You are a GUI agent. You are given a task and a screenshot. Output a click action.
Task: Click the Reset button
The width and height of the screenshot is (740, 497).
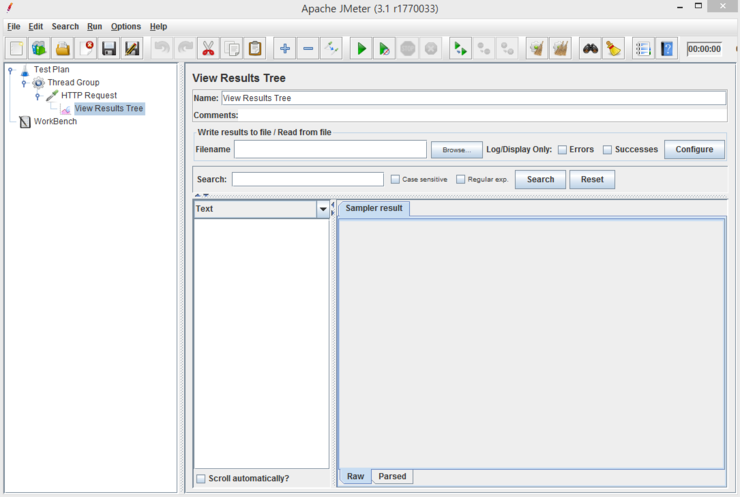click(592, 179)
